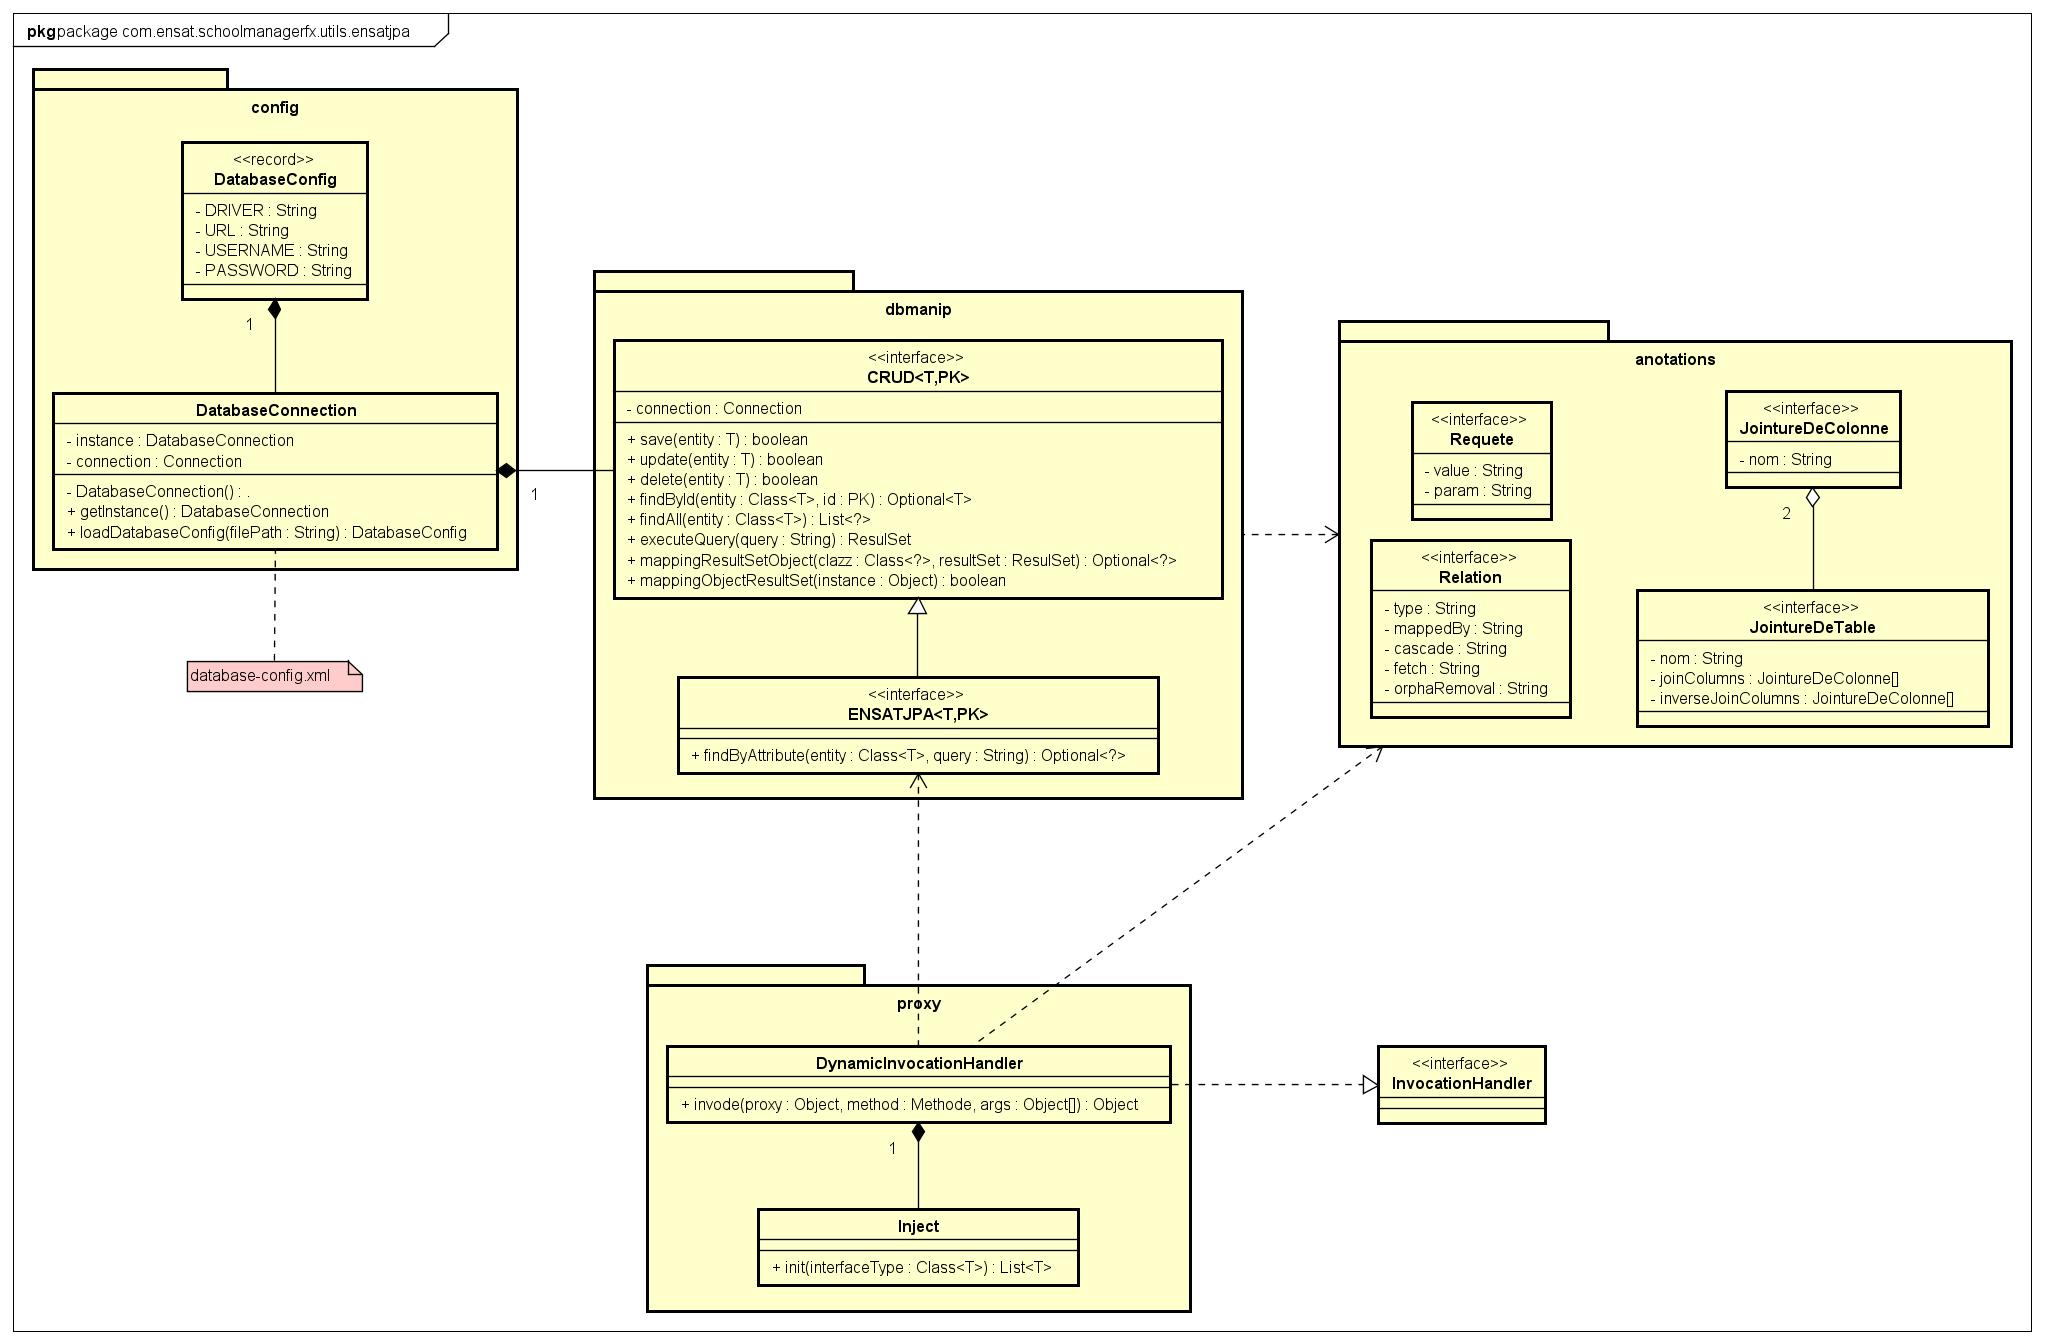
Task: Click the DatabaseConnection class title
Action: 276,410
